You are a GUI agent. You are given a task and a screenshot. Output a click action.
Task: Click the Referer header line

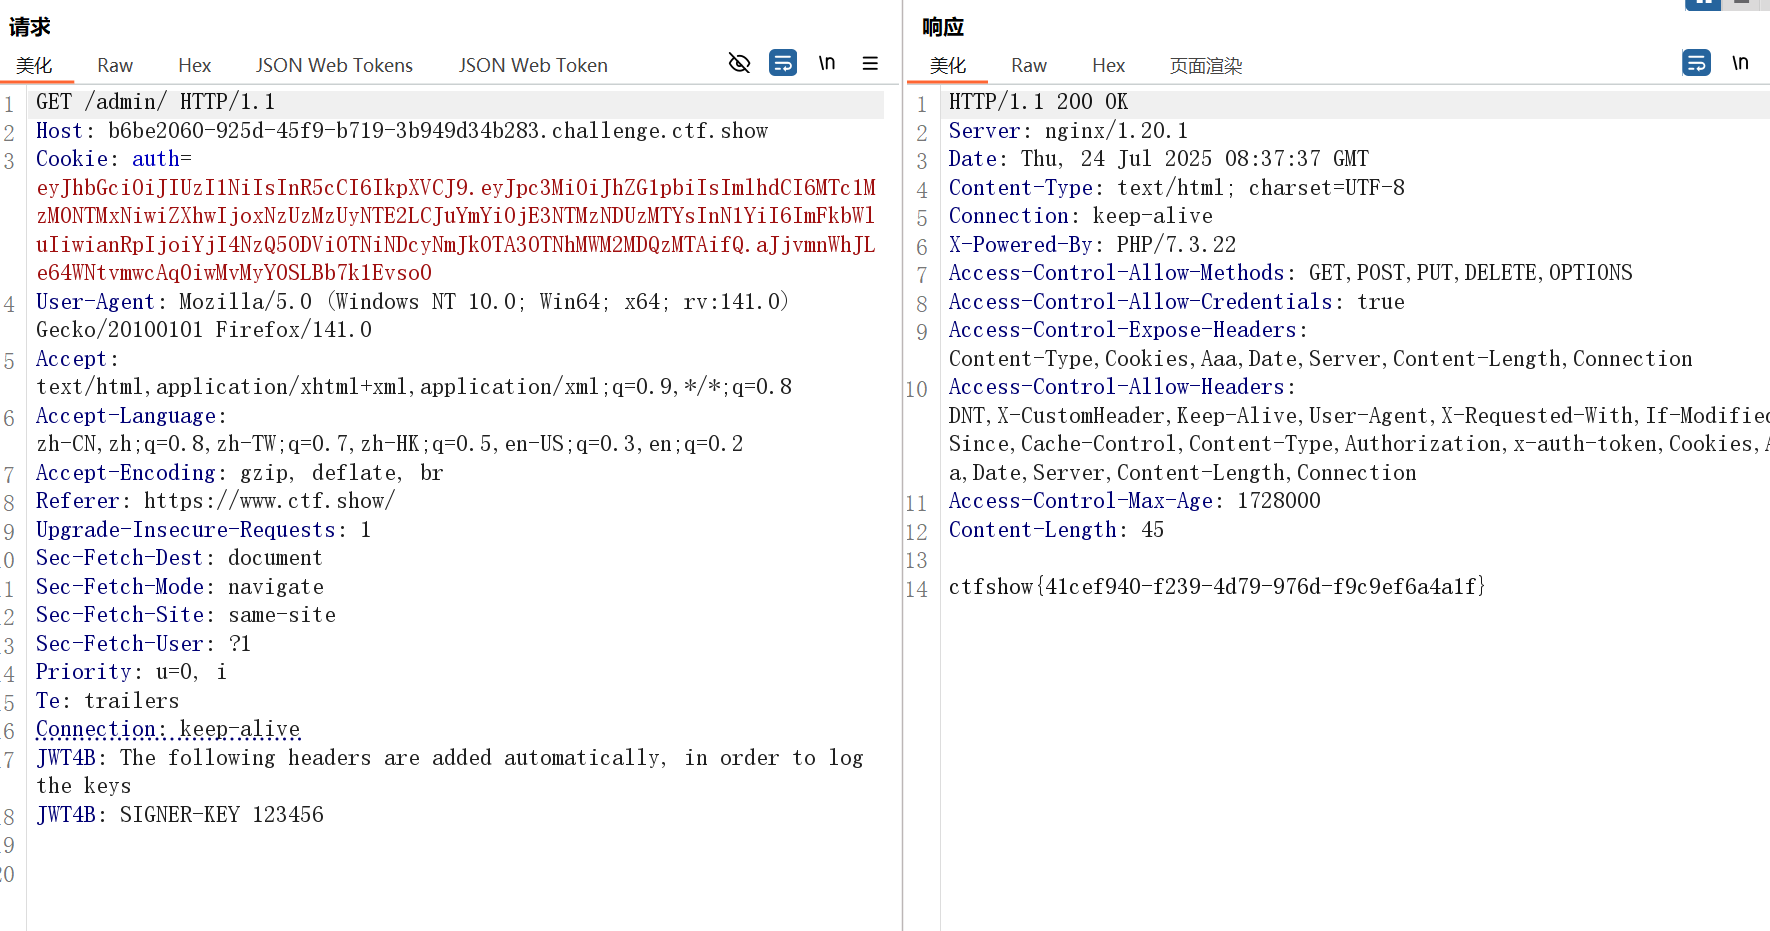point(216,501)
